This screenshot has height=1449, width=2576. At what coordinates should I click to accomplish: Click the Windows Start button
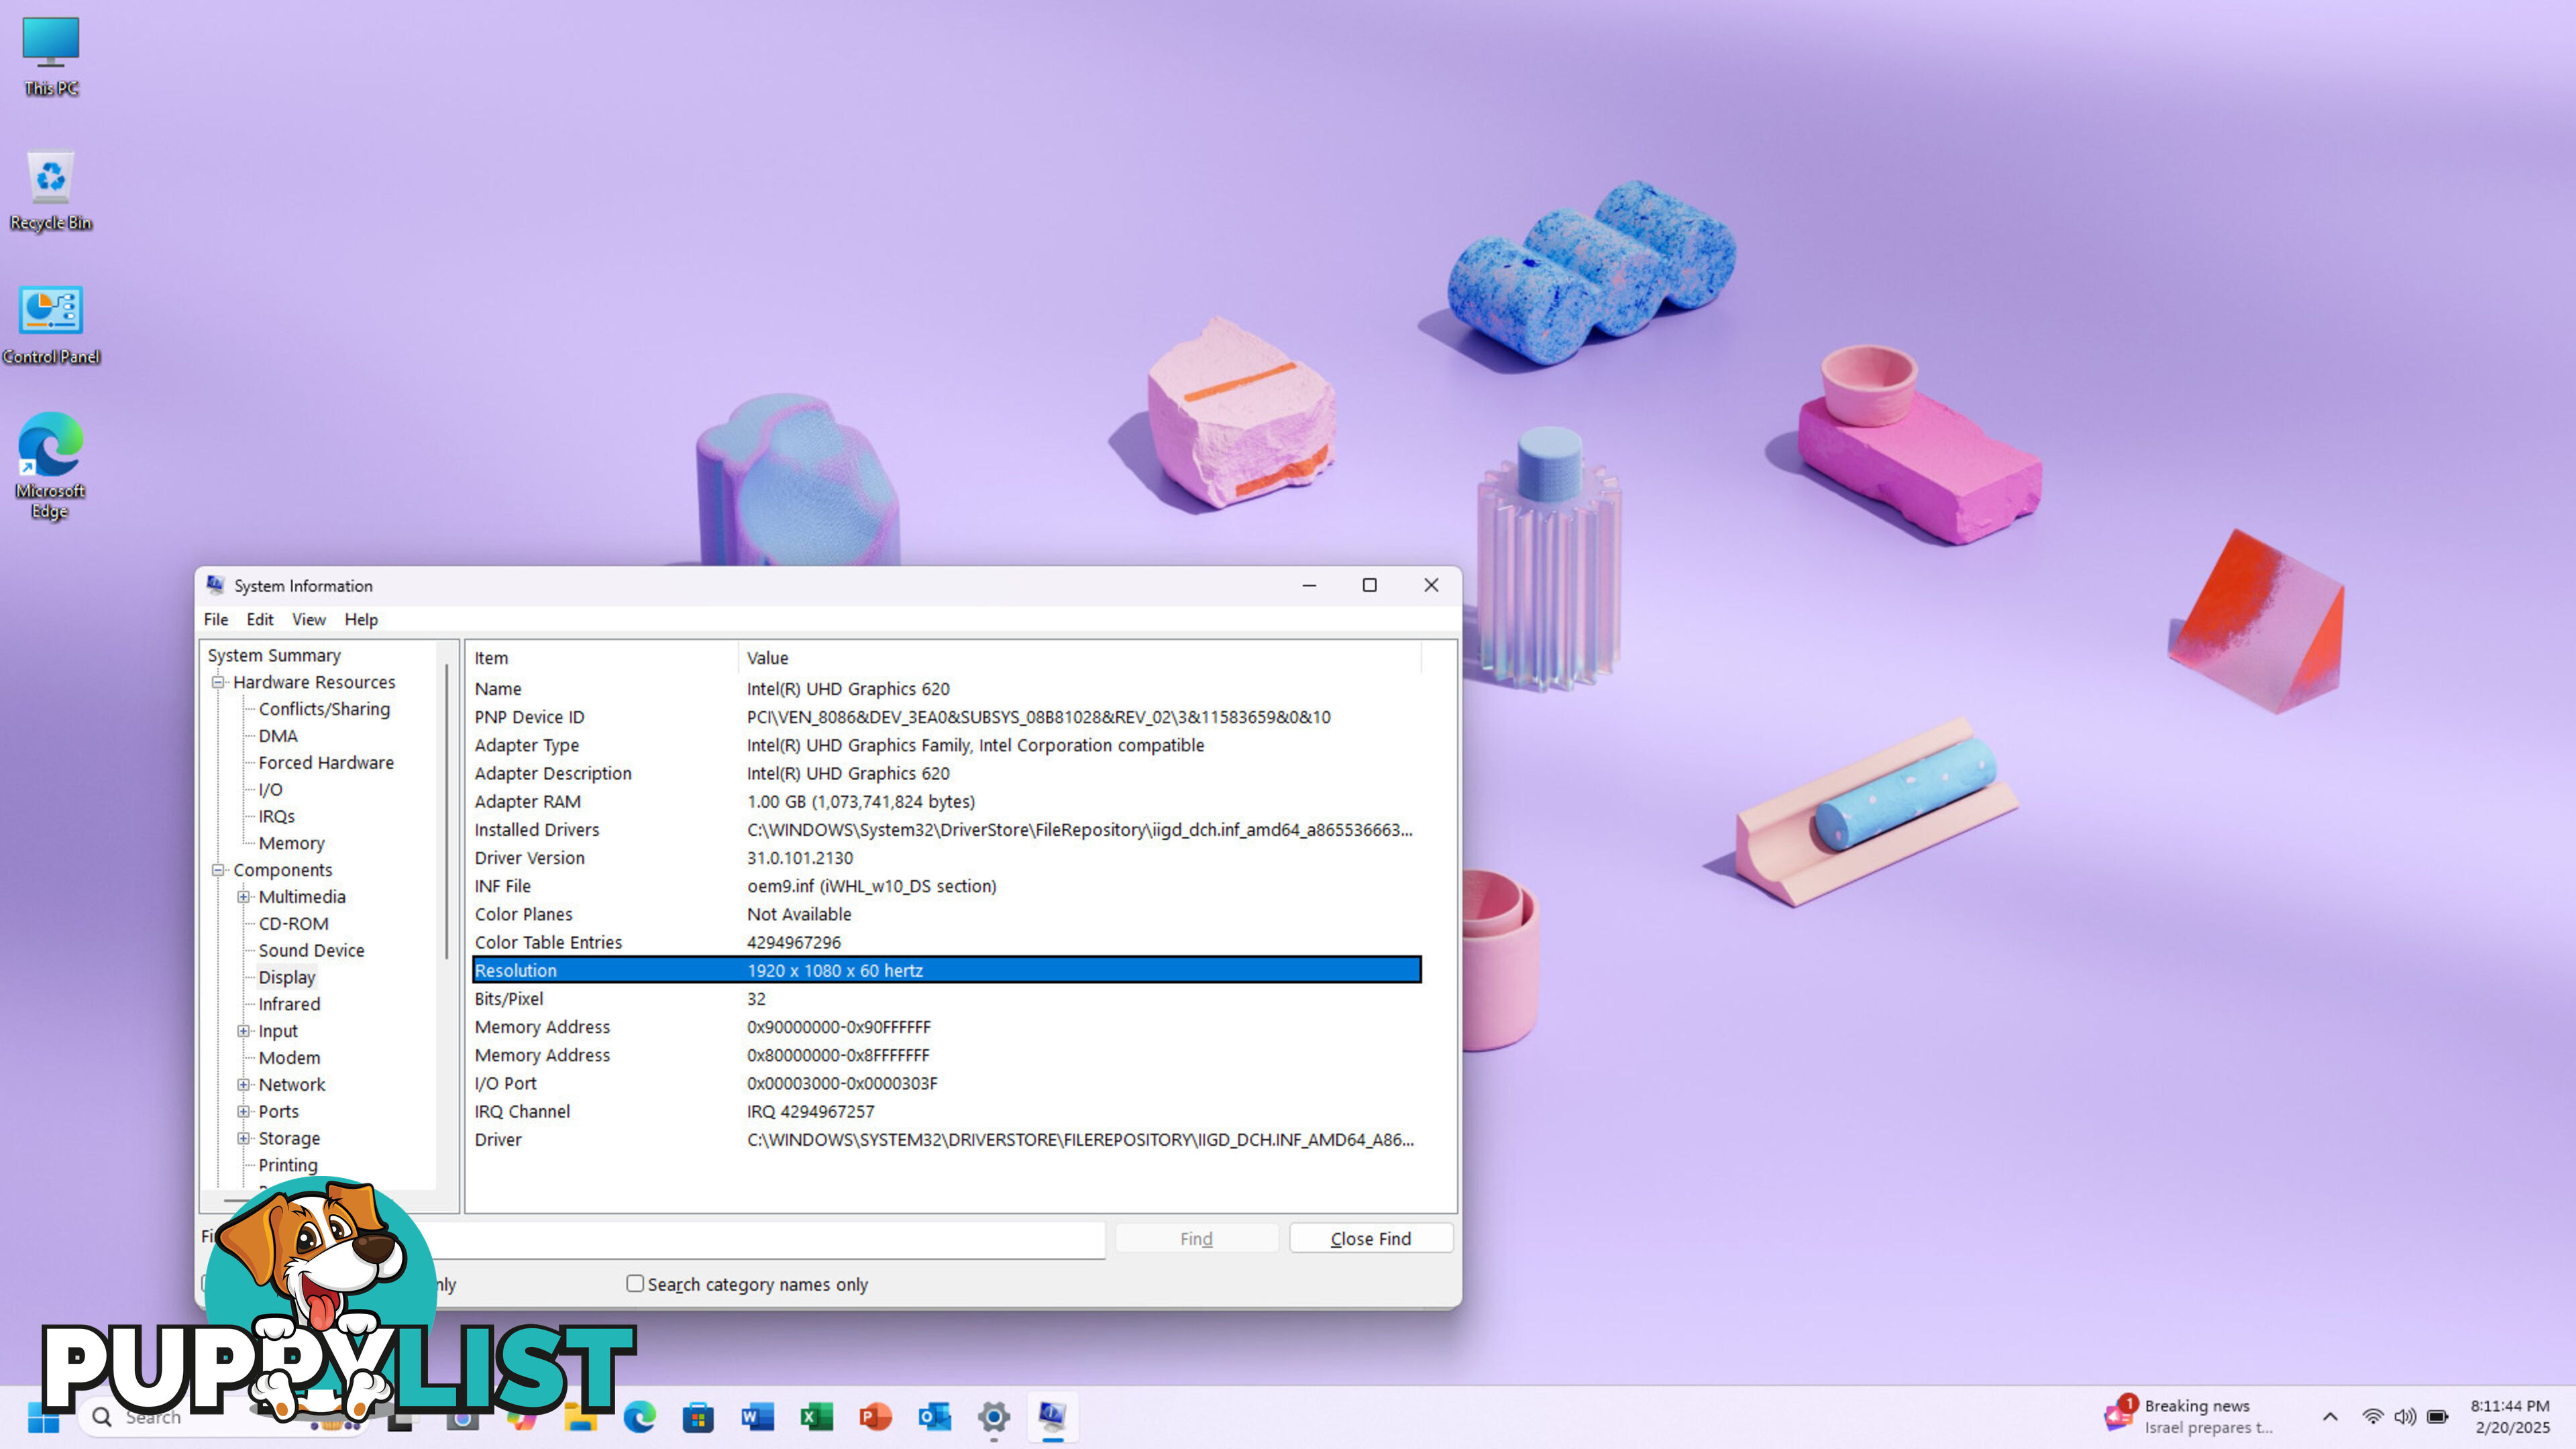click(x=43, y=1417)
